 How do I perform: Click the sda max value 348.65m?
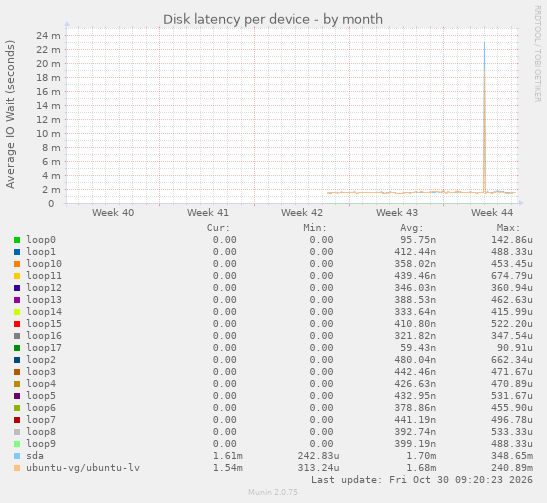pos(512,456)
